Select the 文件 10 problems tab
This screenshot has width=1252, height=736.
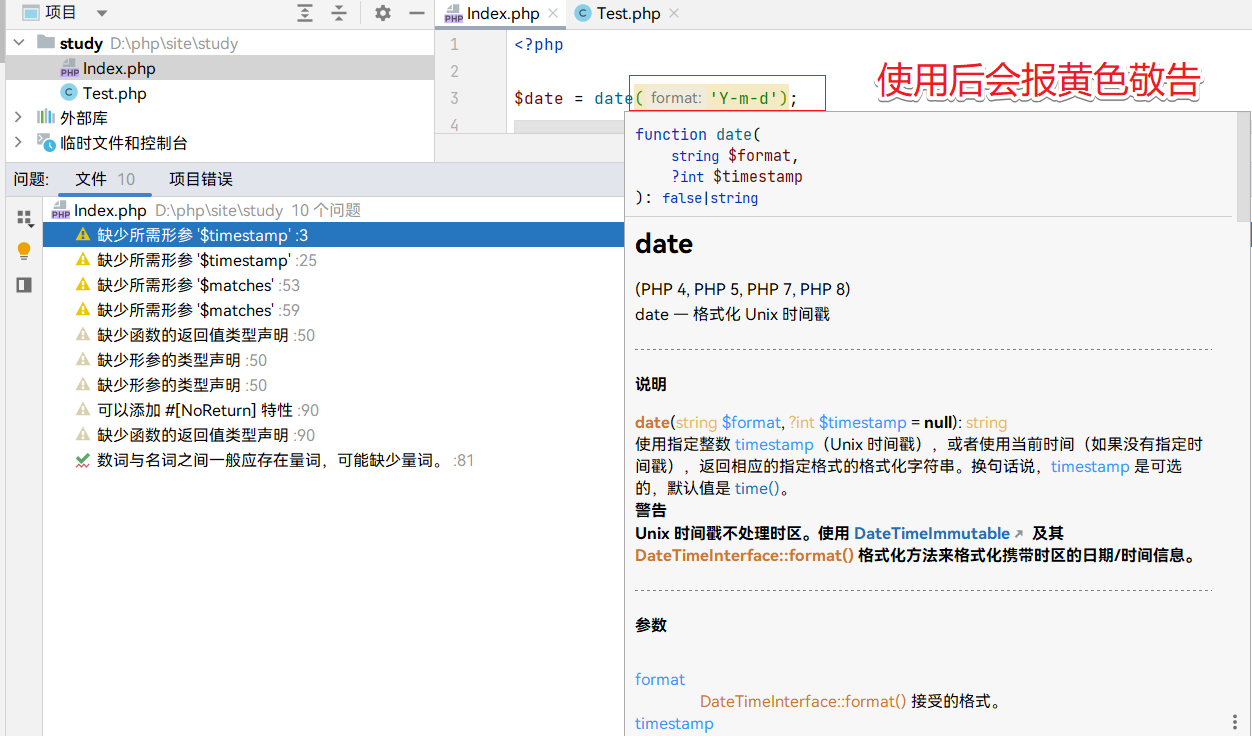(105, 179)
